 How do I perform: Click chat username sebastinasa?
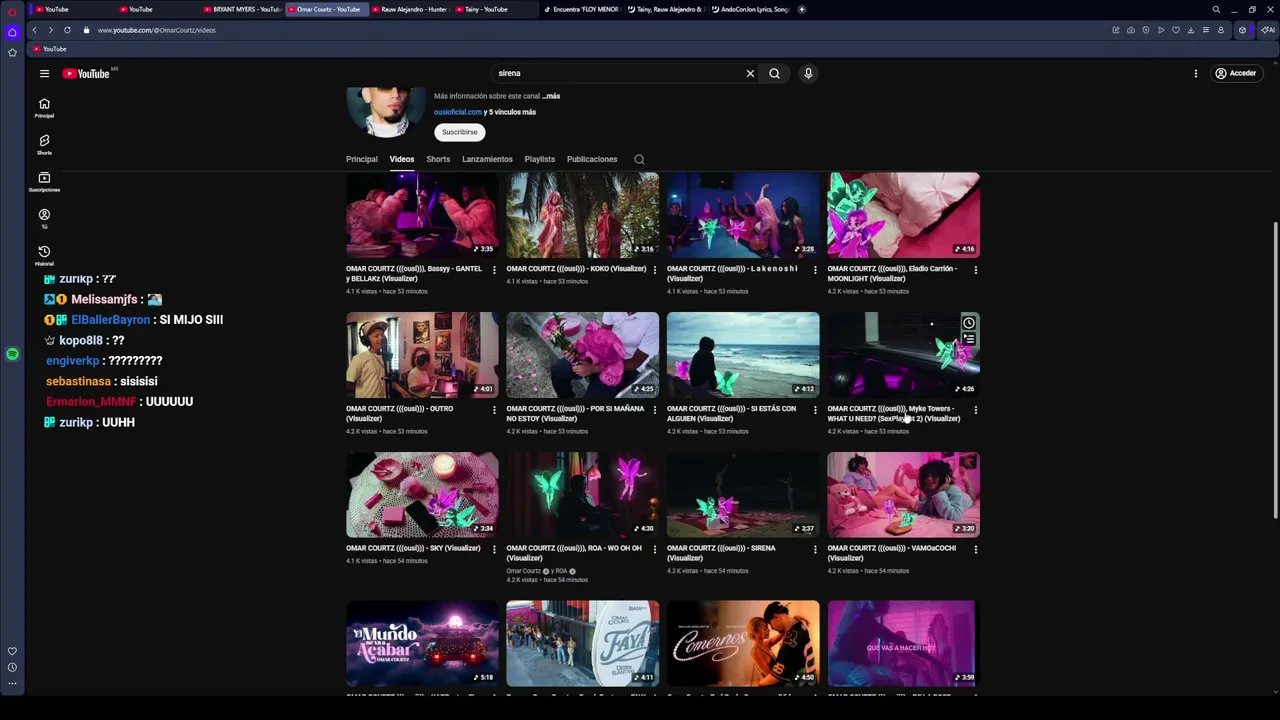pyautogui.click(x=78, y=381)
